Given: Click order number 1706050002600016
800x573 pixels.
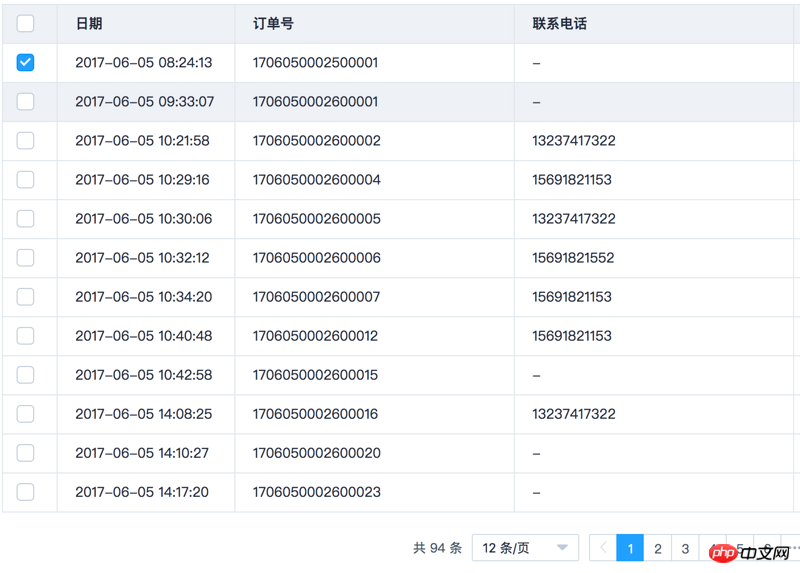Looking at the screenshot, I should click(315, 414).
